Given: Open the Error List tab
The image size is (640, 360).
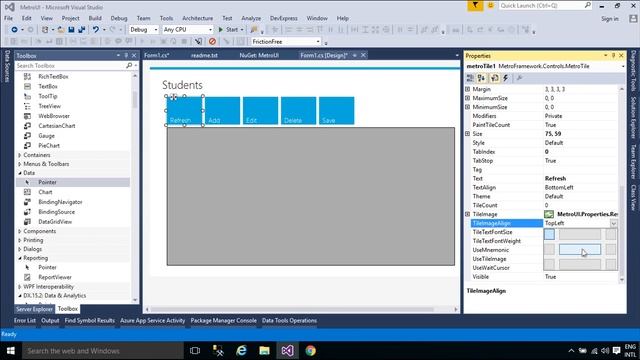Looking at the screenshot, I should [x=25, y=321].
